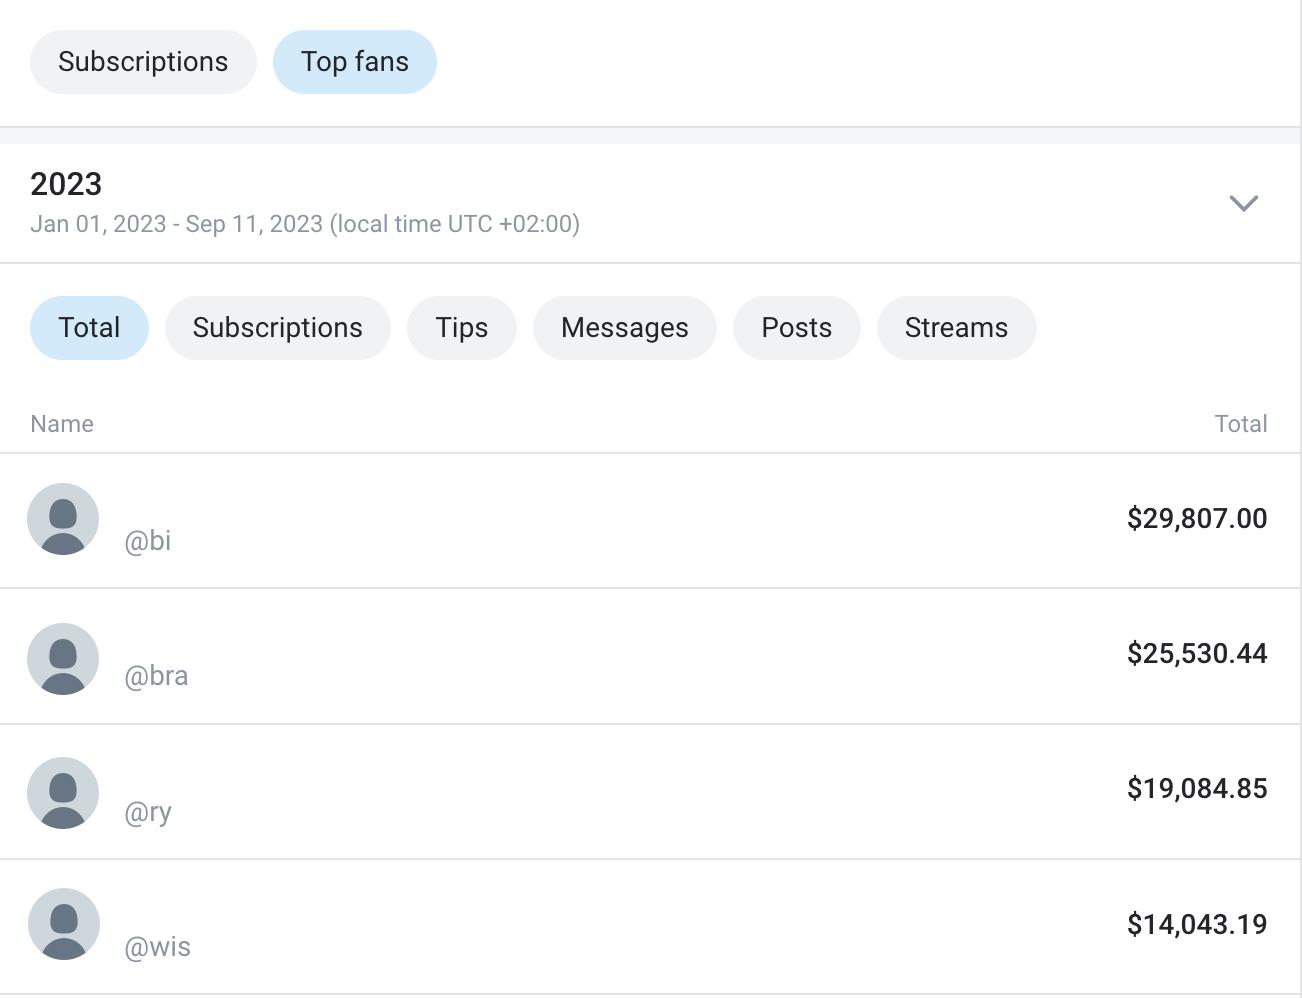The image size is (1302, 998).
Task: Filter earnings by Tips only
Action: click(461, 327)
